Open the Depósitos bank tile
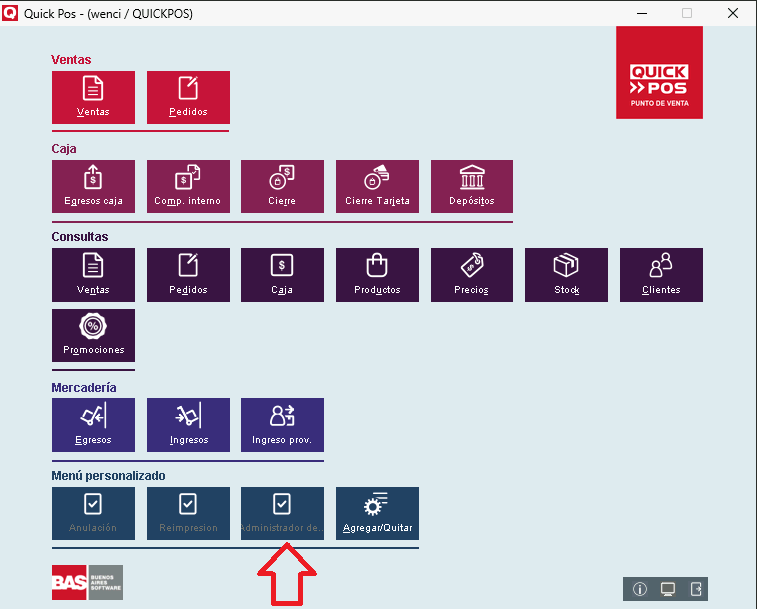This screenshot has height=609, width=757. point(471,186)
